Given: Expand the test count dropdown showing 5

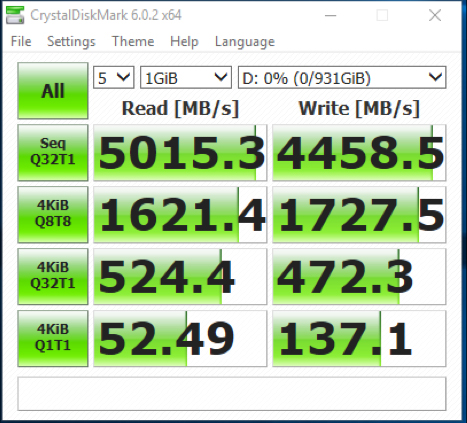Looking at the screenshot, I should pyautogui.click(x=114, y=78).
